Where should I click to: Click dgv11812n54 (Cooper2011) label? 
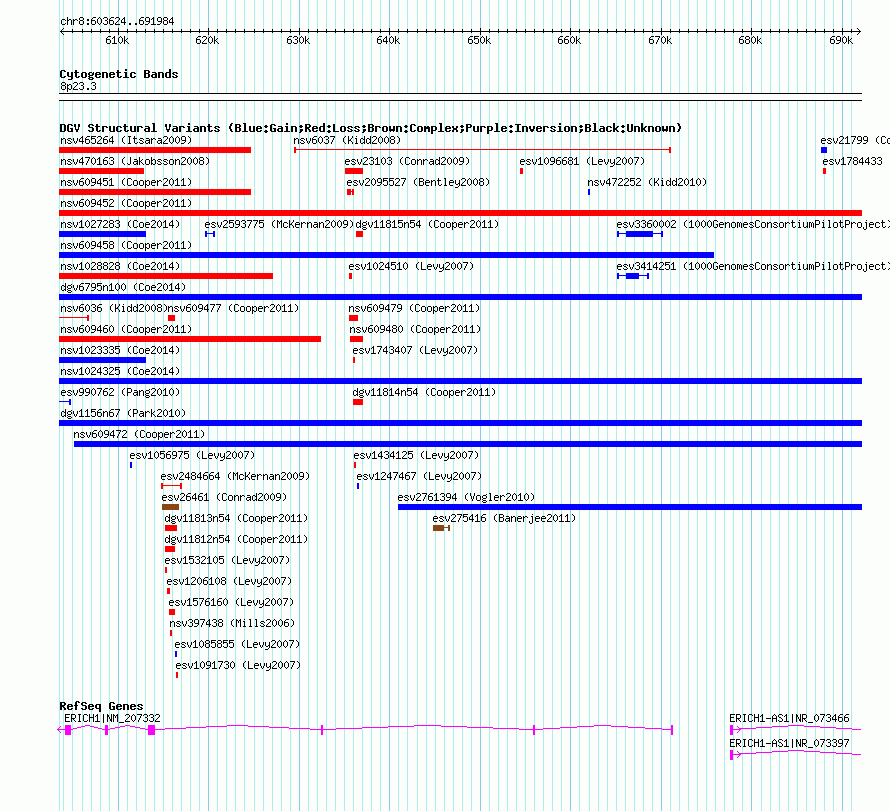(x=236, y=539)
